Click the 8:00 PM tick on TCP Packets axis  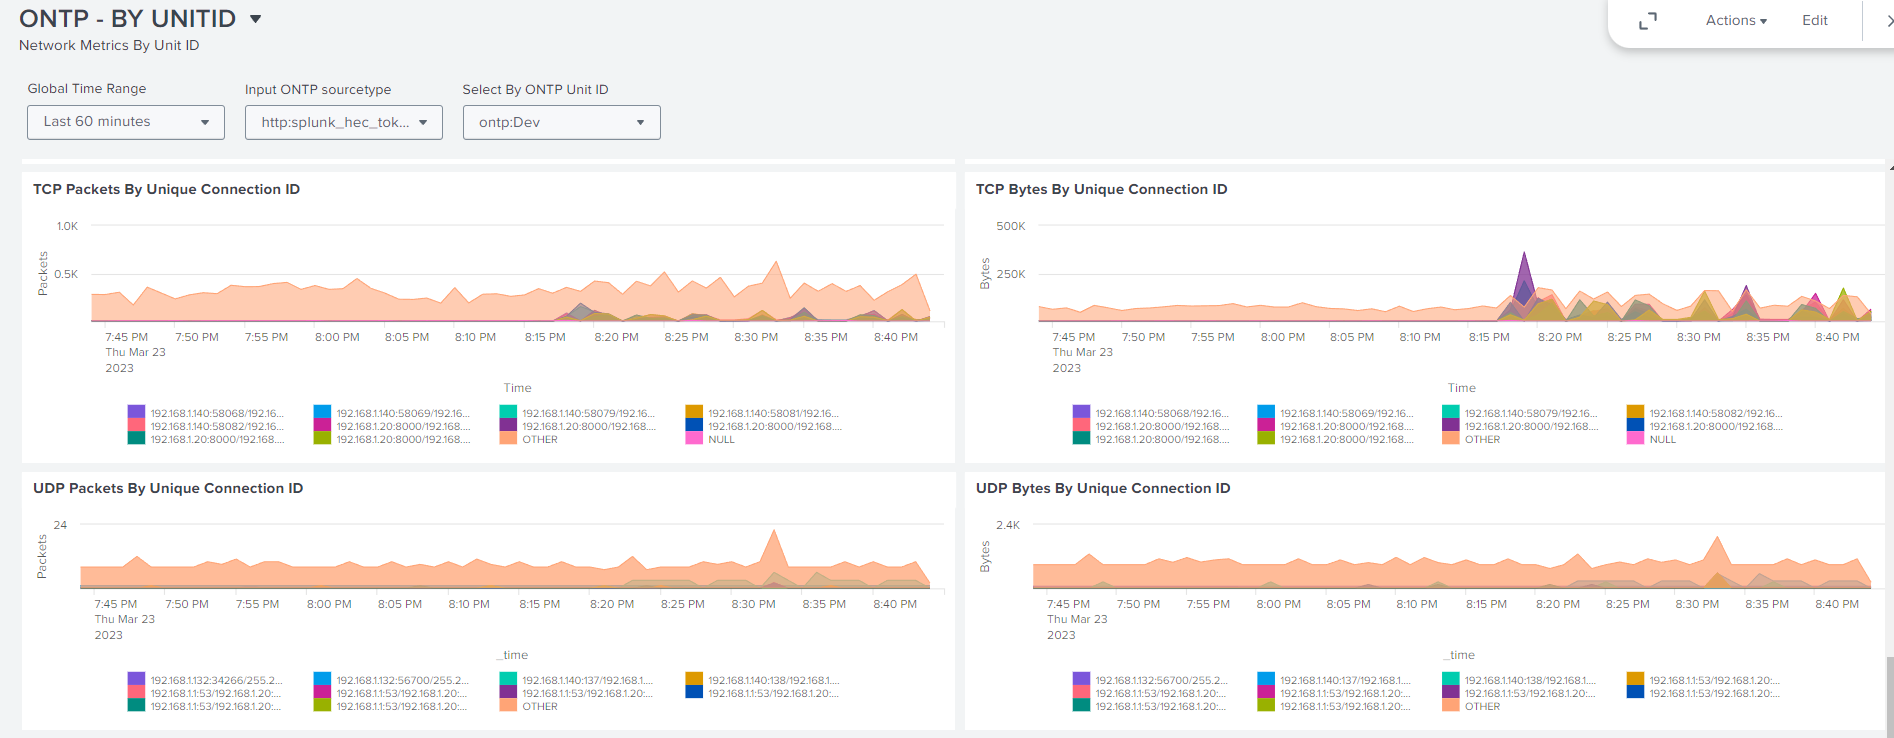(337, 337)
